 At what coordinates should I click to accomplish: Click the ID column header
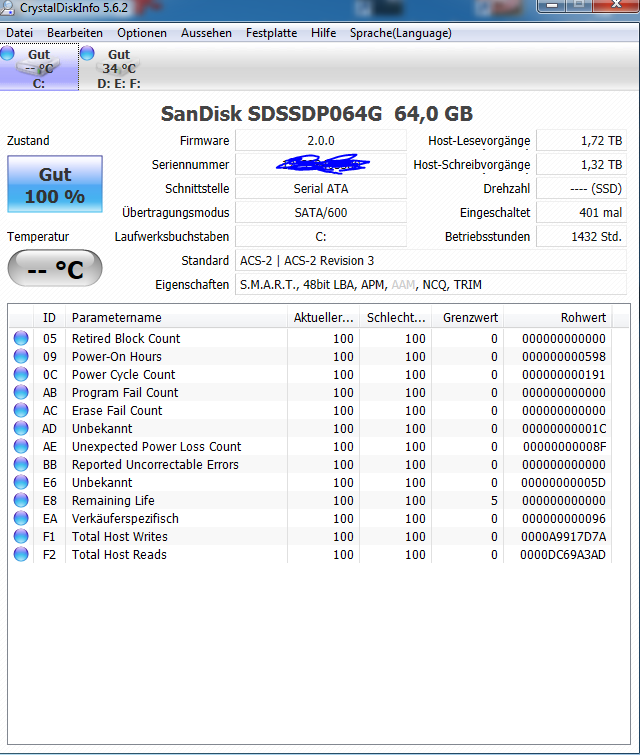(x=50, y=318)
